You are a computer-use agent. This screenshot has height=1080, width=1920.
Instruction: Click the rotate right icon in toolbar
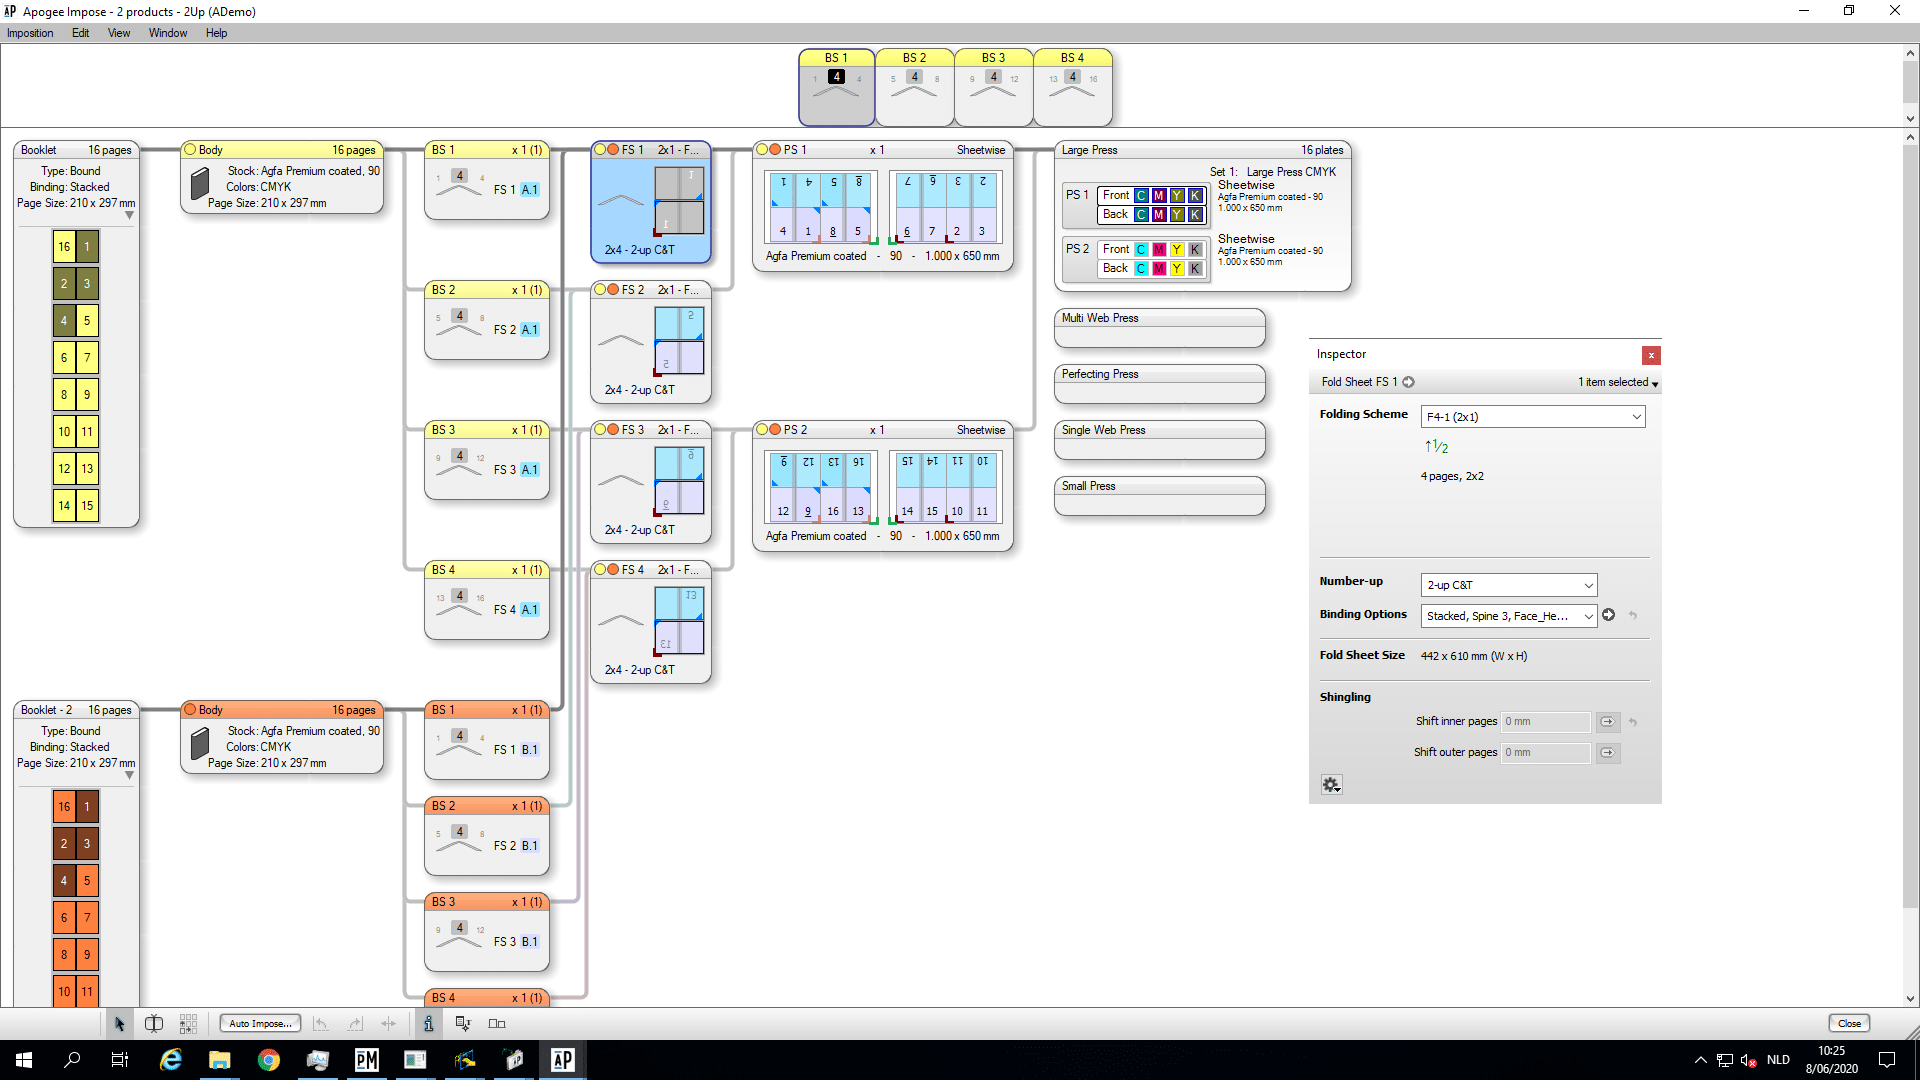pyautogui.click(x=355, y=1023)
